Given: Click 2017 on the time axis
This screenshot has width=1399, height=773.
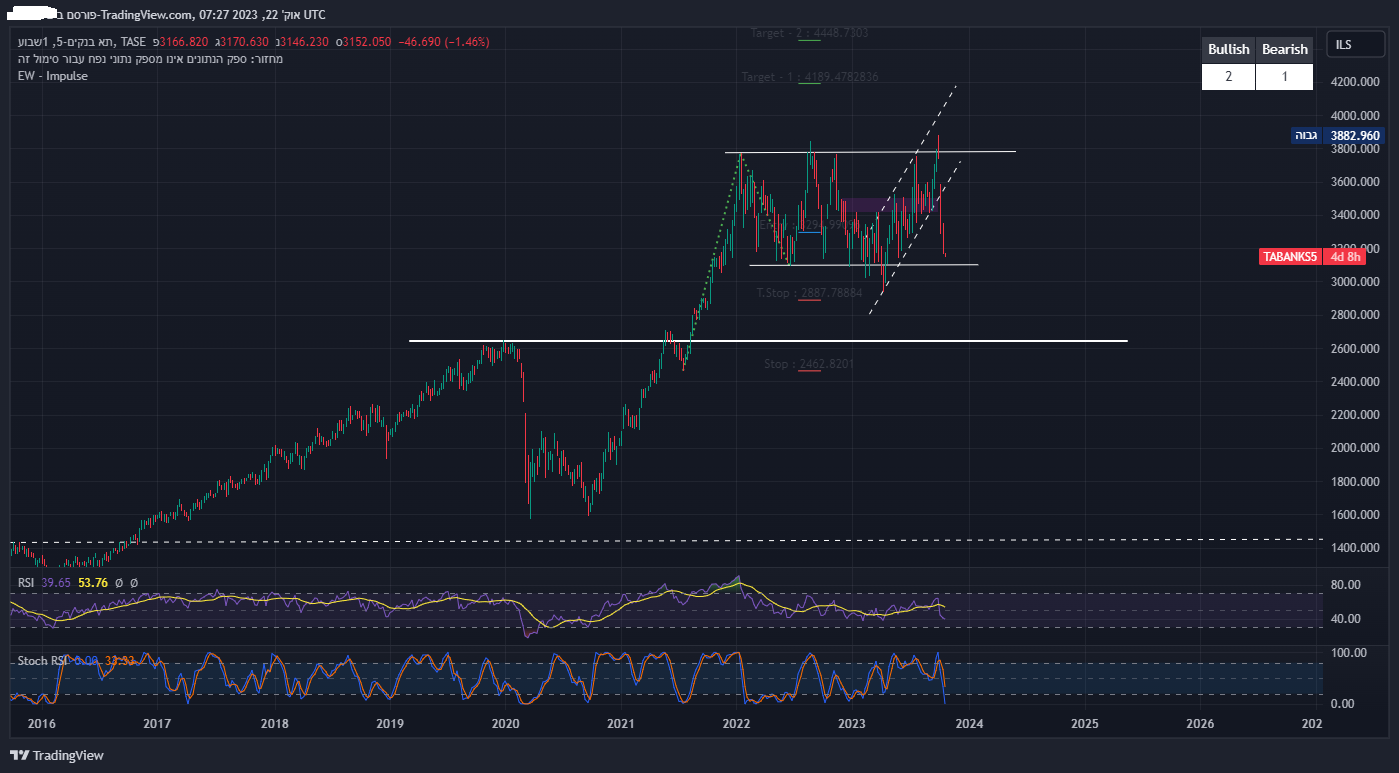Looking at the screenshot, I should point(157,723).
